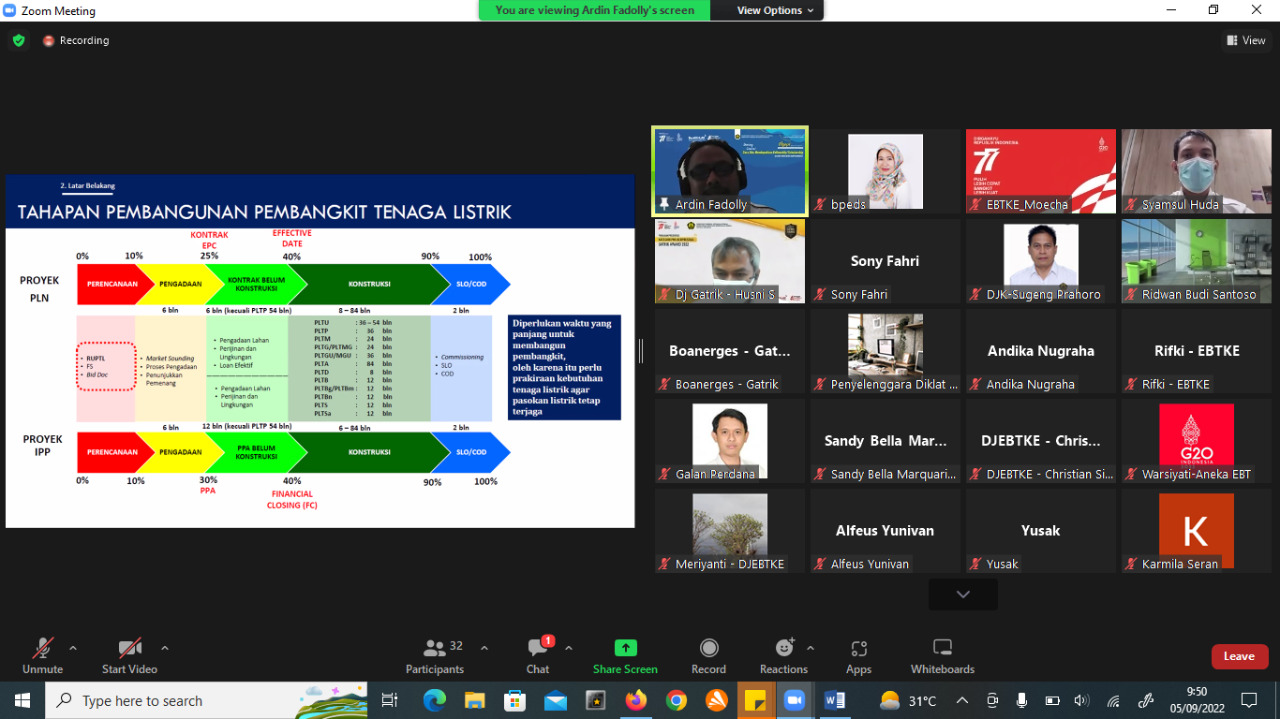Viewport: 1280px width, 719px height.
Task: Start recording with Record button
Action: pyautogui.click(x=708, y=656)
